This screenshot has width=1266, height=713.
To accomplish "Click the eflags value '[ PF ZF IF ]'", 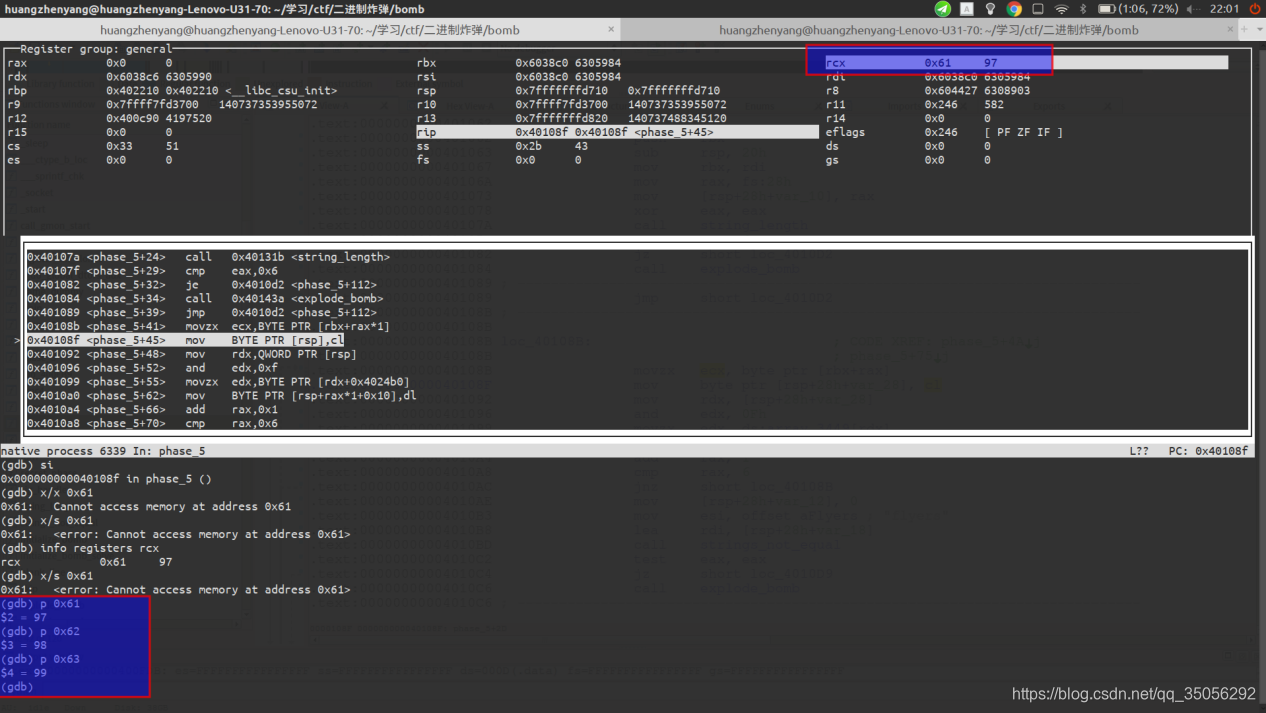I will (x=1023, y=132).
